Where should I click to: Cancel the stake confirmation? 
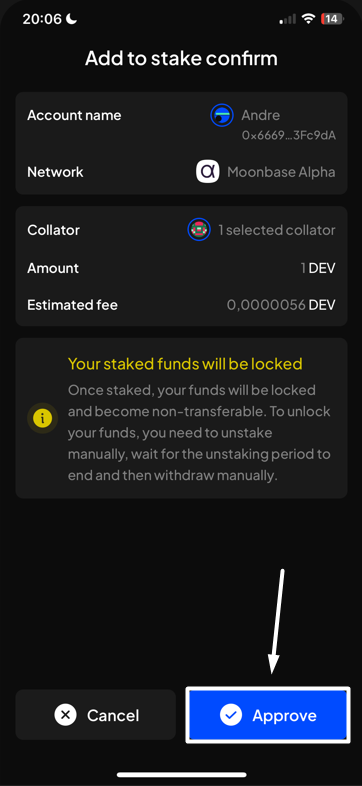pyautogui.click(x=96, y=715)
